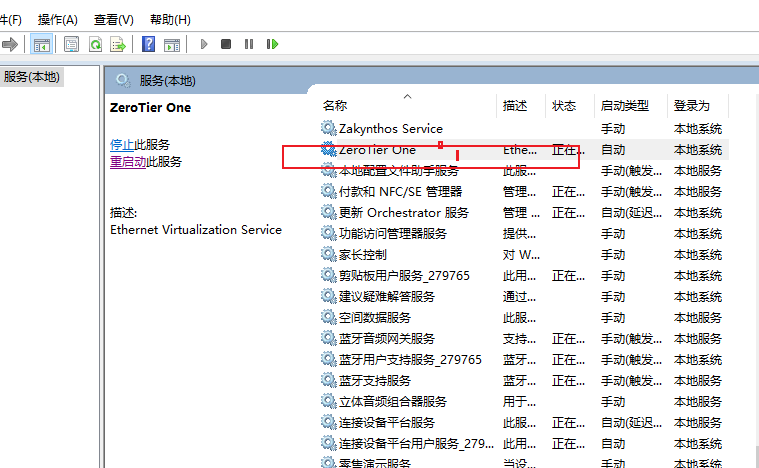
Task: Open the 查看(V) menu
Action: (113, 19)
